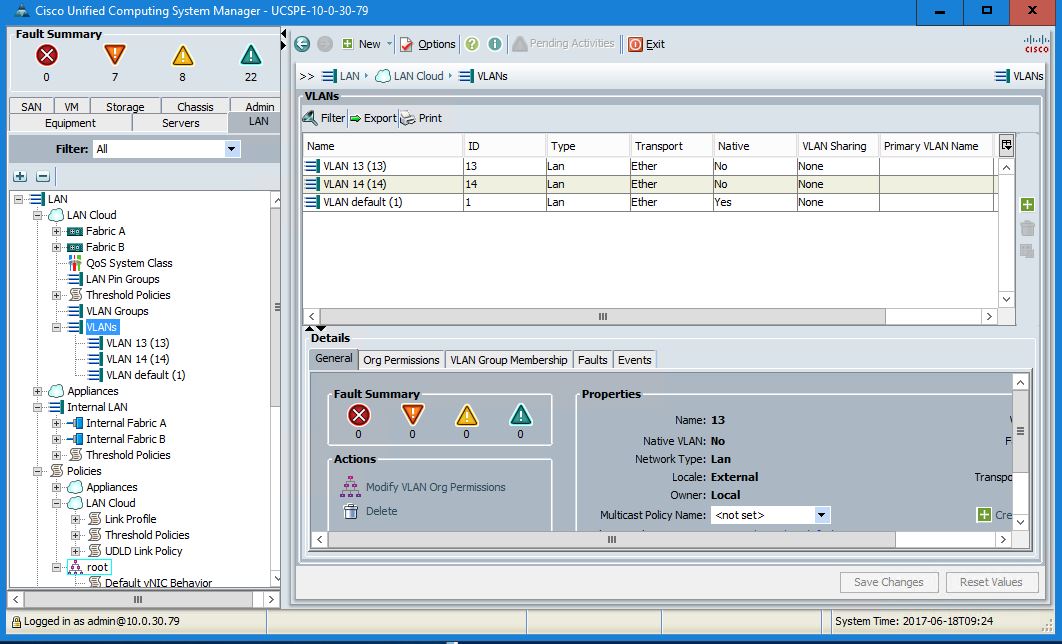Collapse the Policies tree node
This screenshot has width=1062, height=644.
[x=38, y=471]
